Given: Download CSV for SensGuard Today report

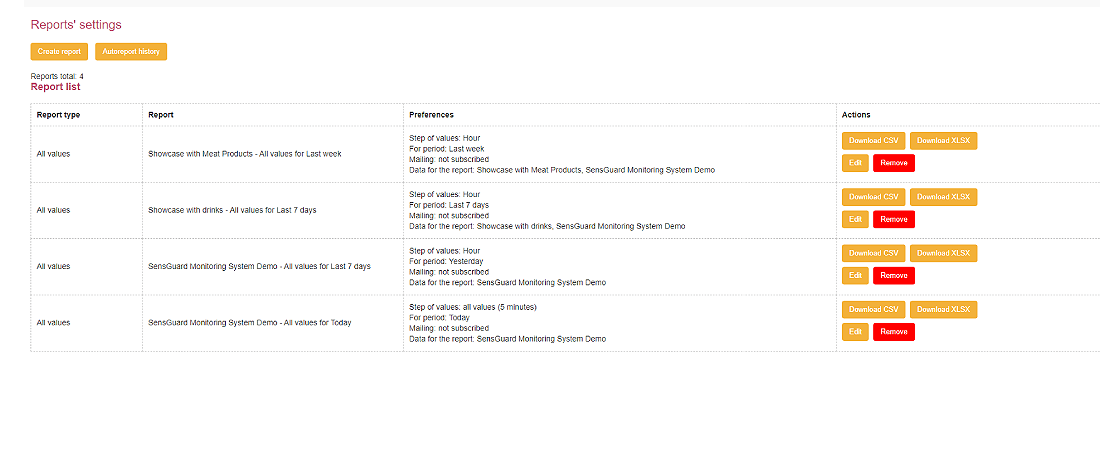Looking at the screenshot, I should pos(873,309).
